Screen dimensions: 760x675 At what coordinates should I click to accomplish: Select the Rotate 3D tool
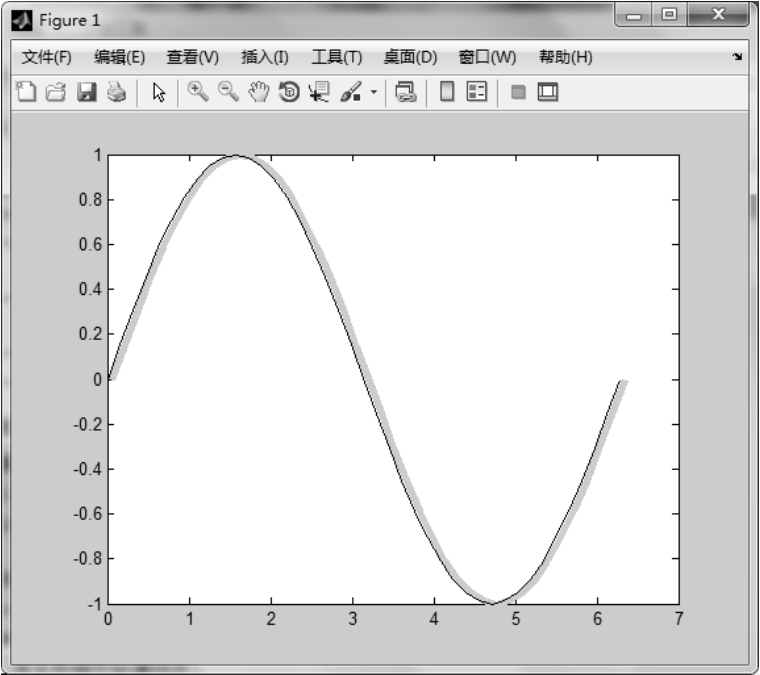(x=289, y=93)
